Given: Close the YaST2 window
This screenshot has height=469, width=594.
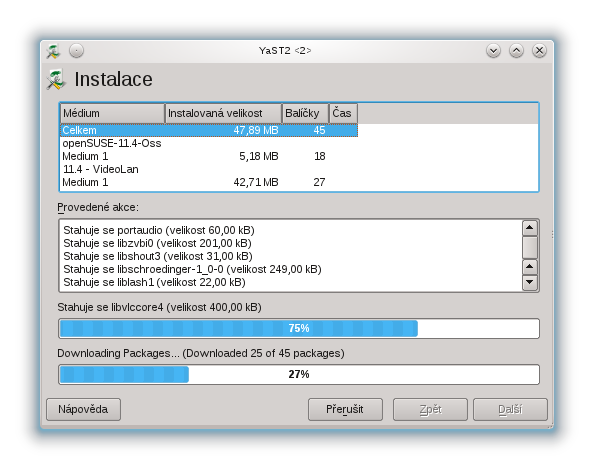Looking at the screenshot, I should click(x=539, y=50).
